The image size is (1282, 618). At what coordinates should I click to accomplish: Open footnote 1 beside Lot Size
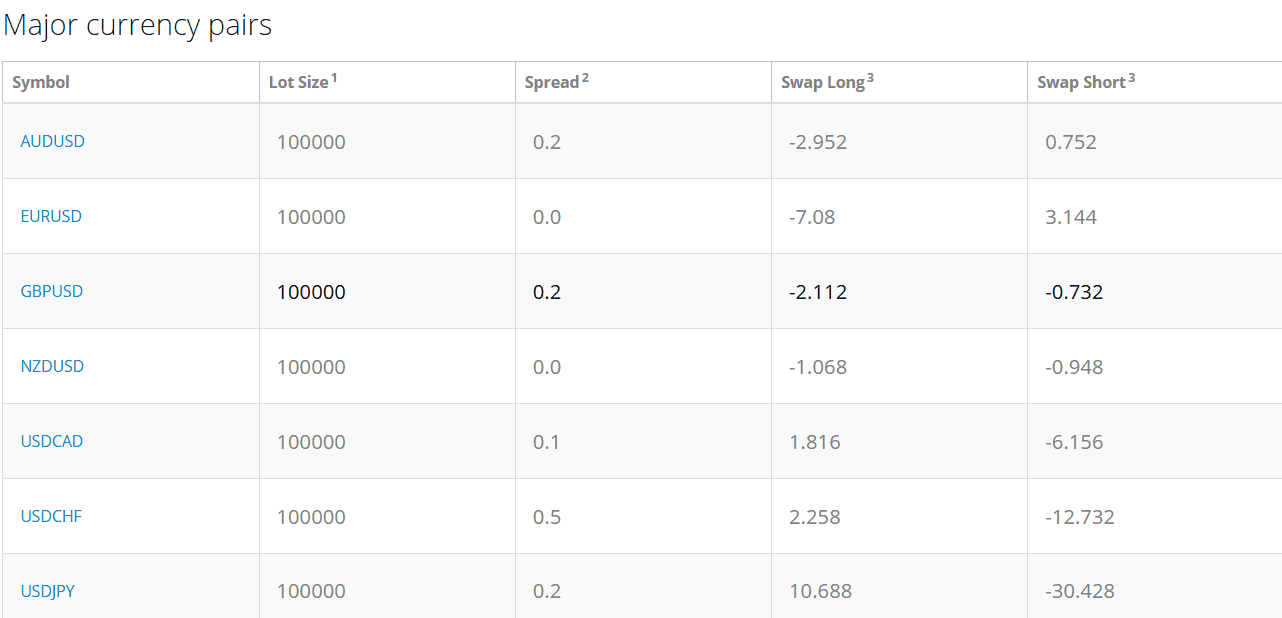pos(334,77)
